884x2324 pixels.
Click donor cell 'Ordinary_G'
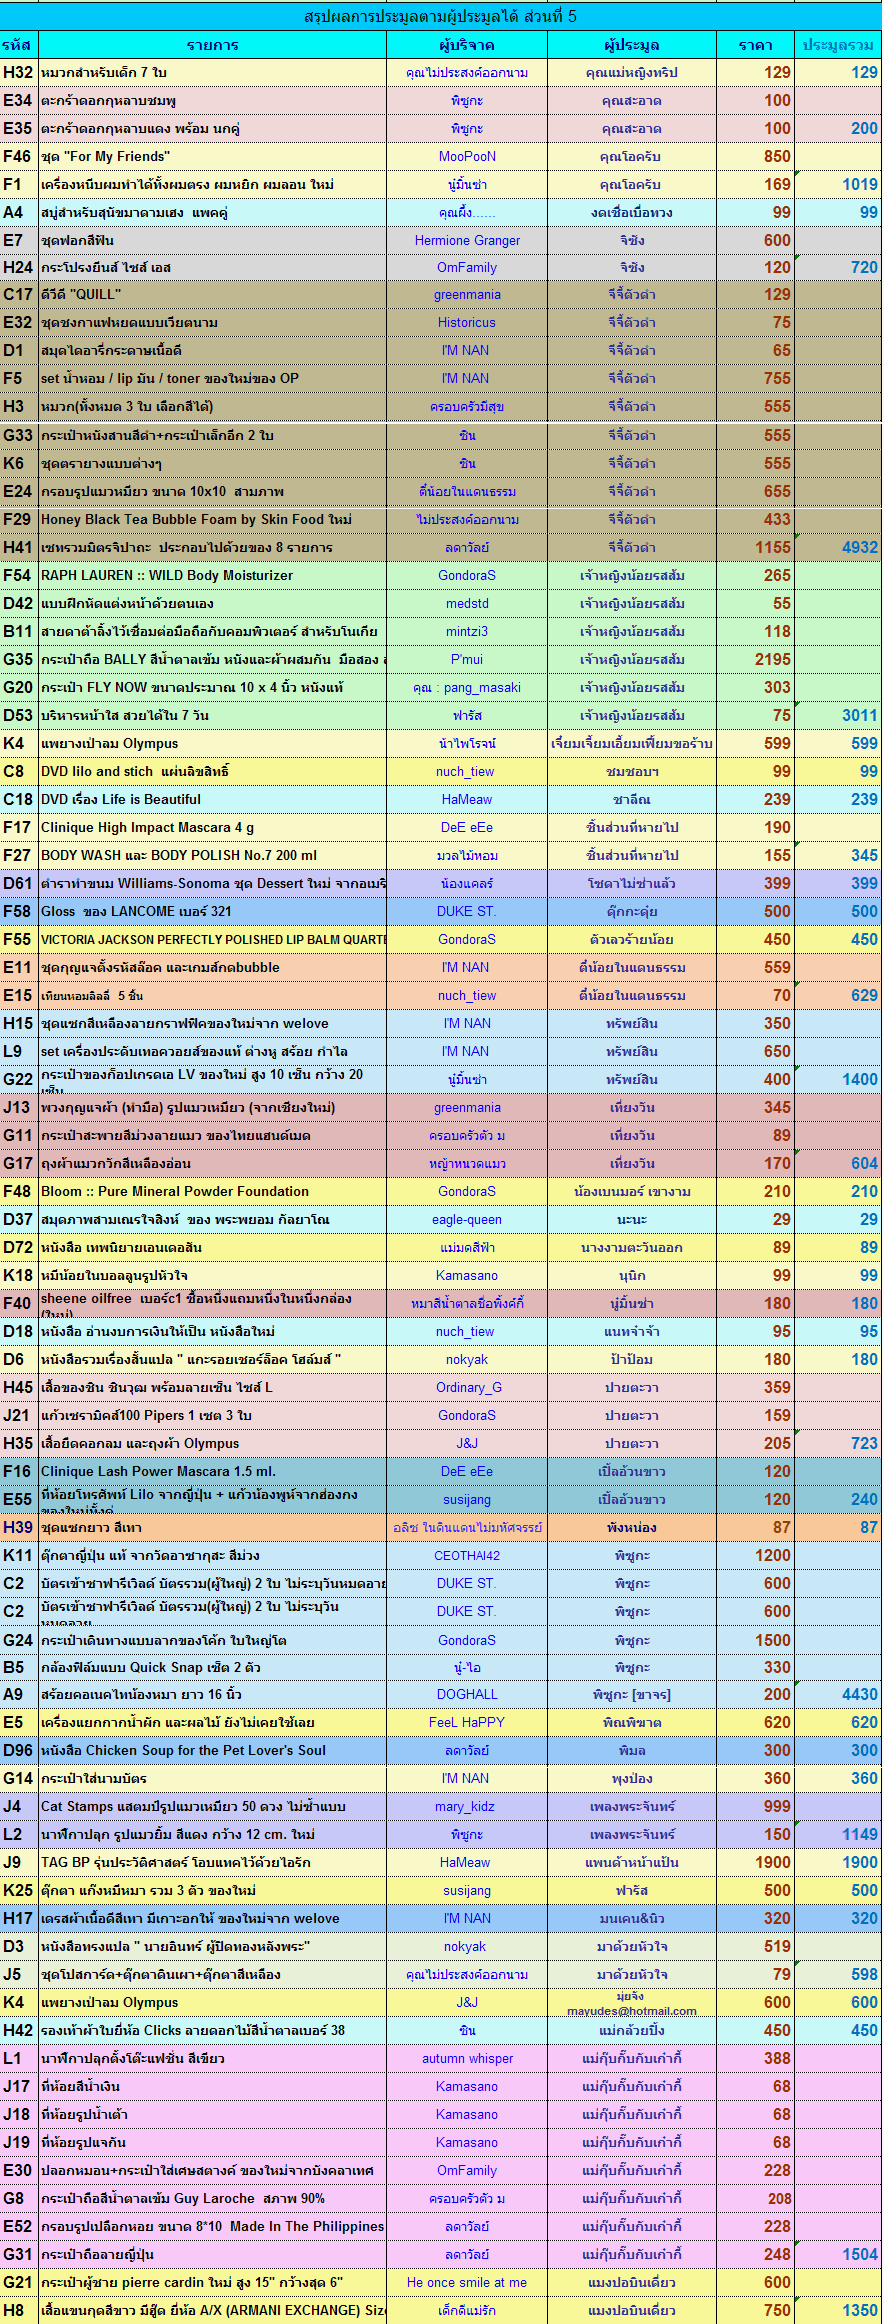467,1388
